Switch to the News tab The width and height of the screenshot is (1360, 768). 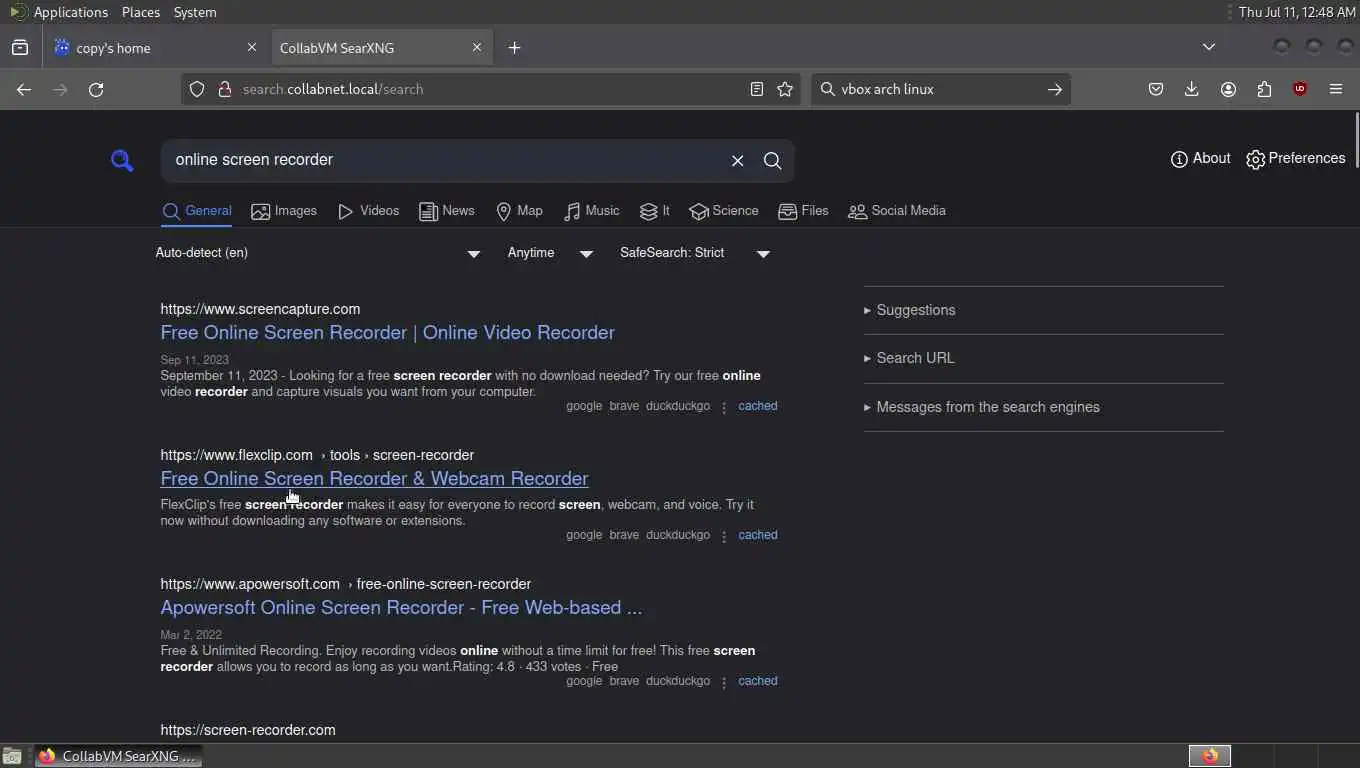[x=446, y=211]
